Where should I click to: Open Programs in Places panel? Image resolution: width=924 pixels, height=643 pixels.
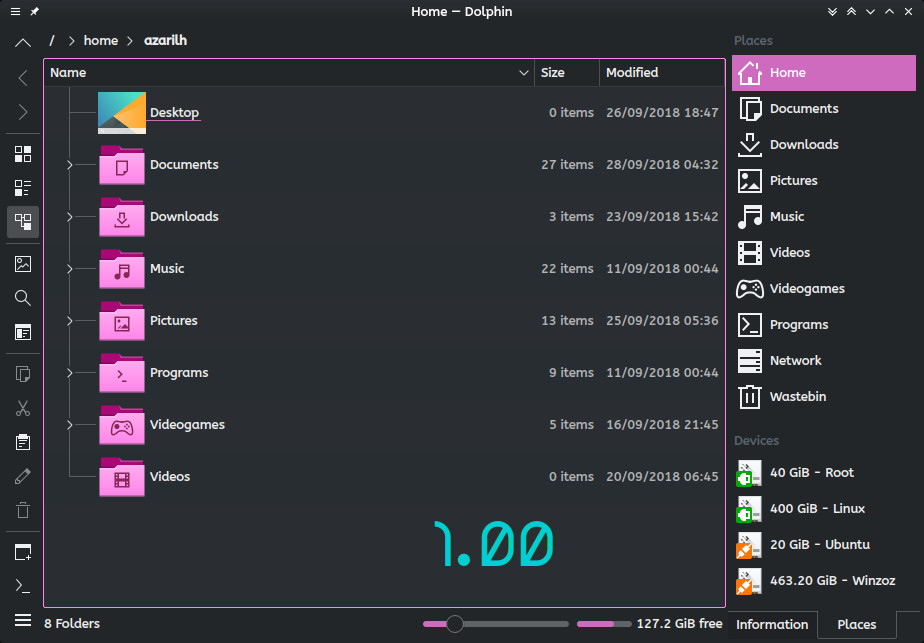click(824, 325)
